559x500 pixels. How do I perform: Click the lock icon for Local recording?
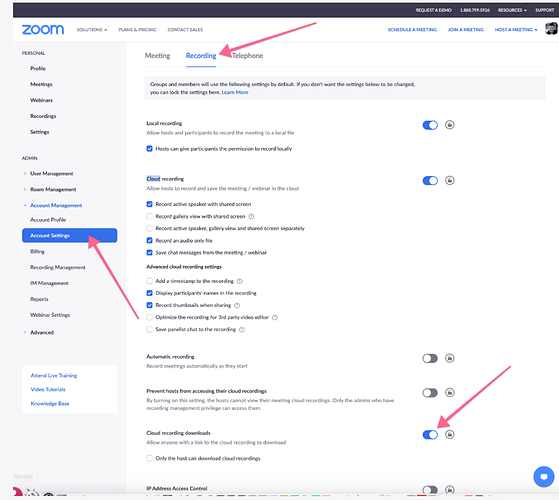coord(450,125)
